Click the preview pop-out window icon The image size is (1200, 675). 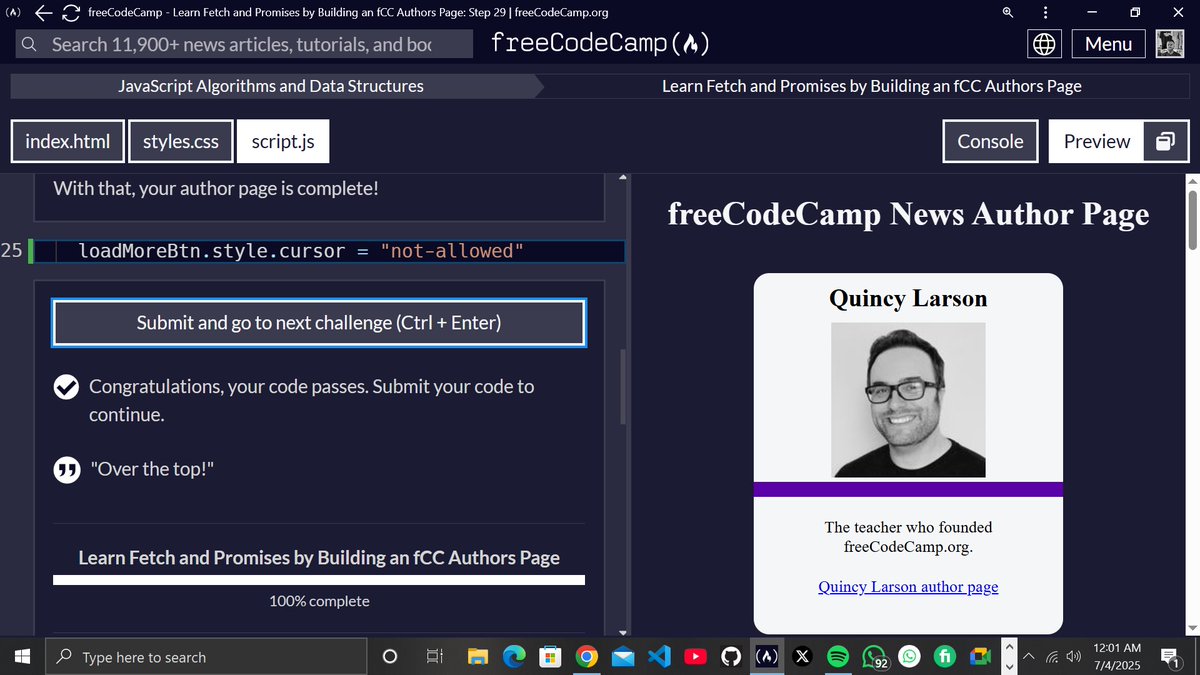(1165, 142)
